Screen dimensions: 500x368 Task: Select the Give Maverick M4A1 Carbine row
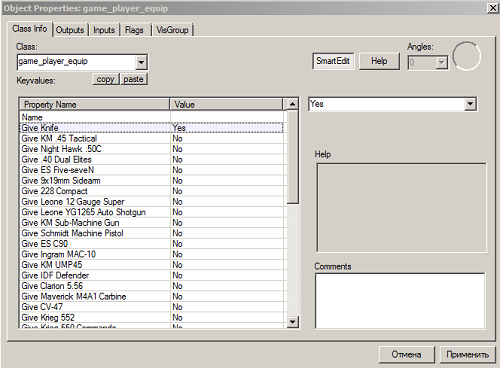click(x=152, y=297)
